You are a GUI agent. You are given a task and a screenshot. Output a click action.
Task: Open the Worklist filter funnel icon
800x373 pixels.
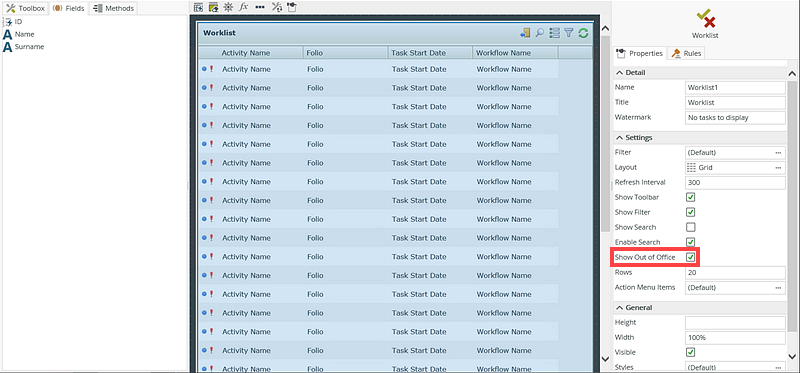pyautogui.click(x=569, y=33)
